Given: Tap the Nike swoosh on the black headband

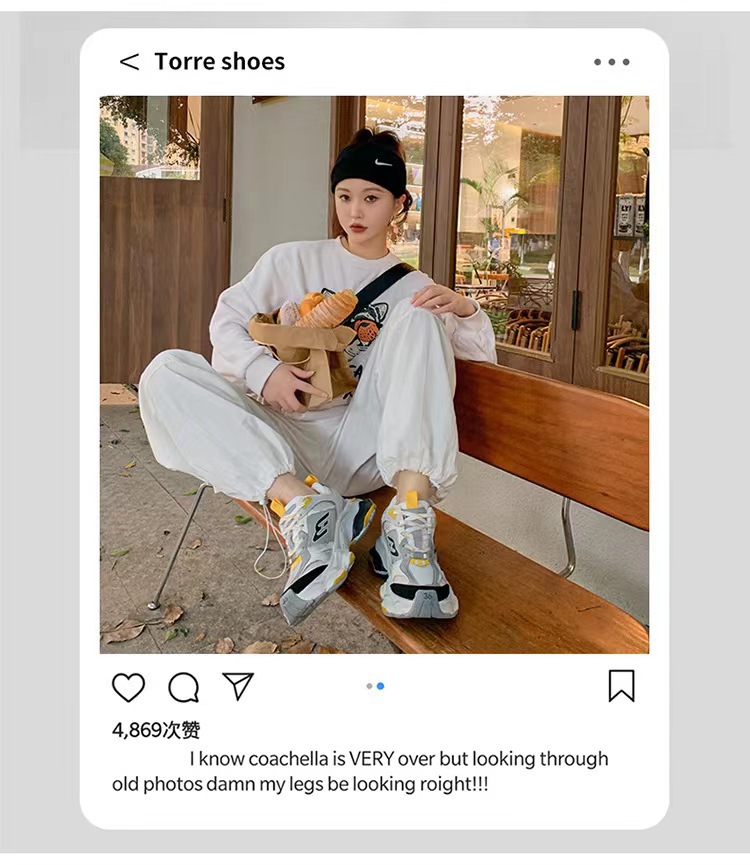Looking at the screenshot, I should pyautogui.click(x=383, y=163).
